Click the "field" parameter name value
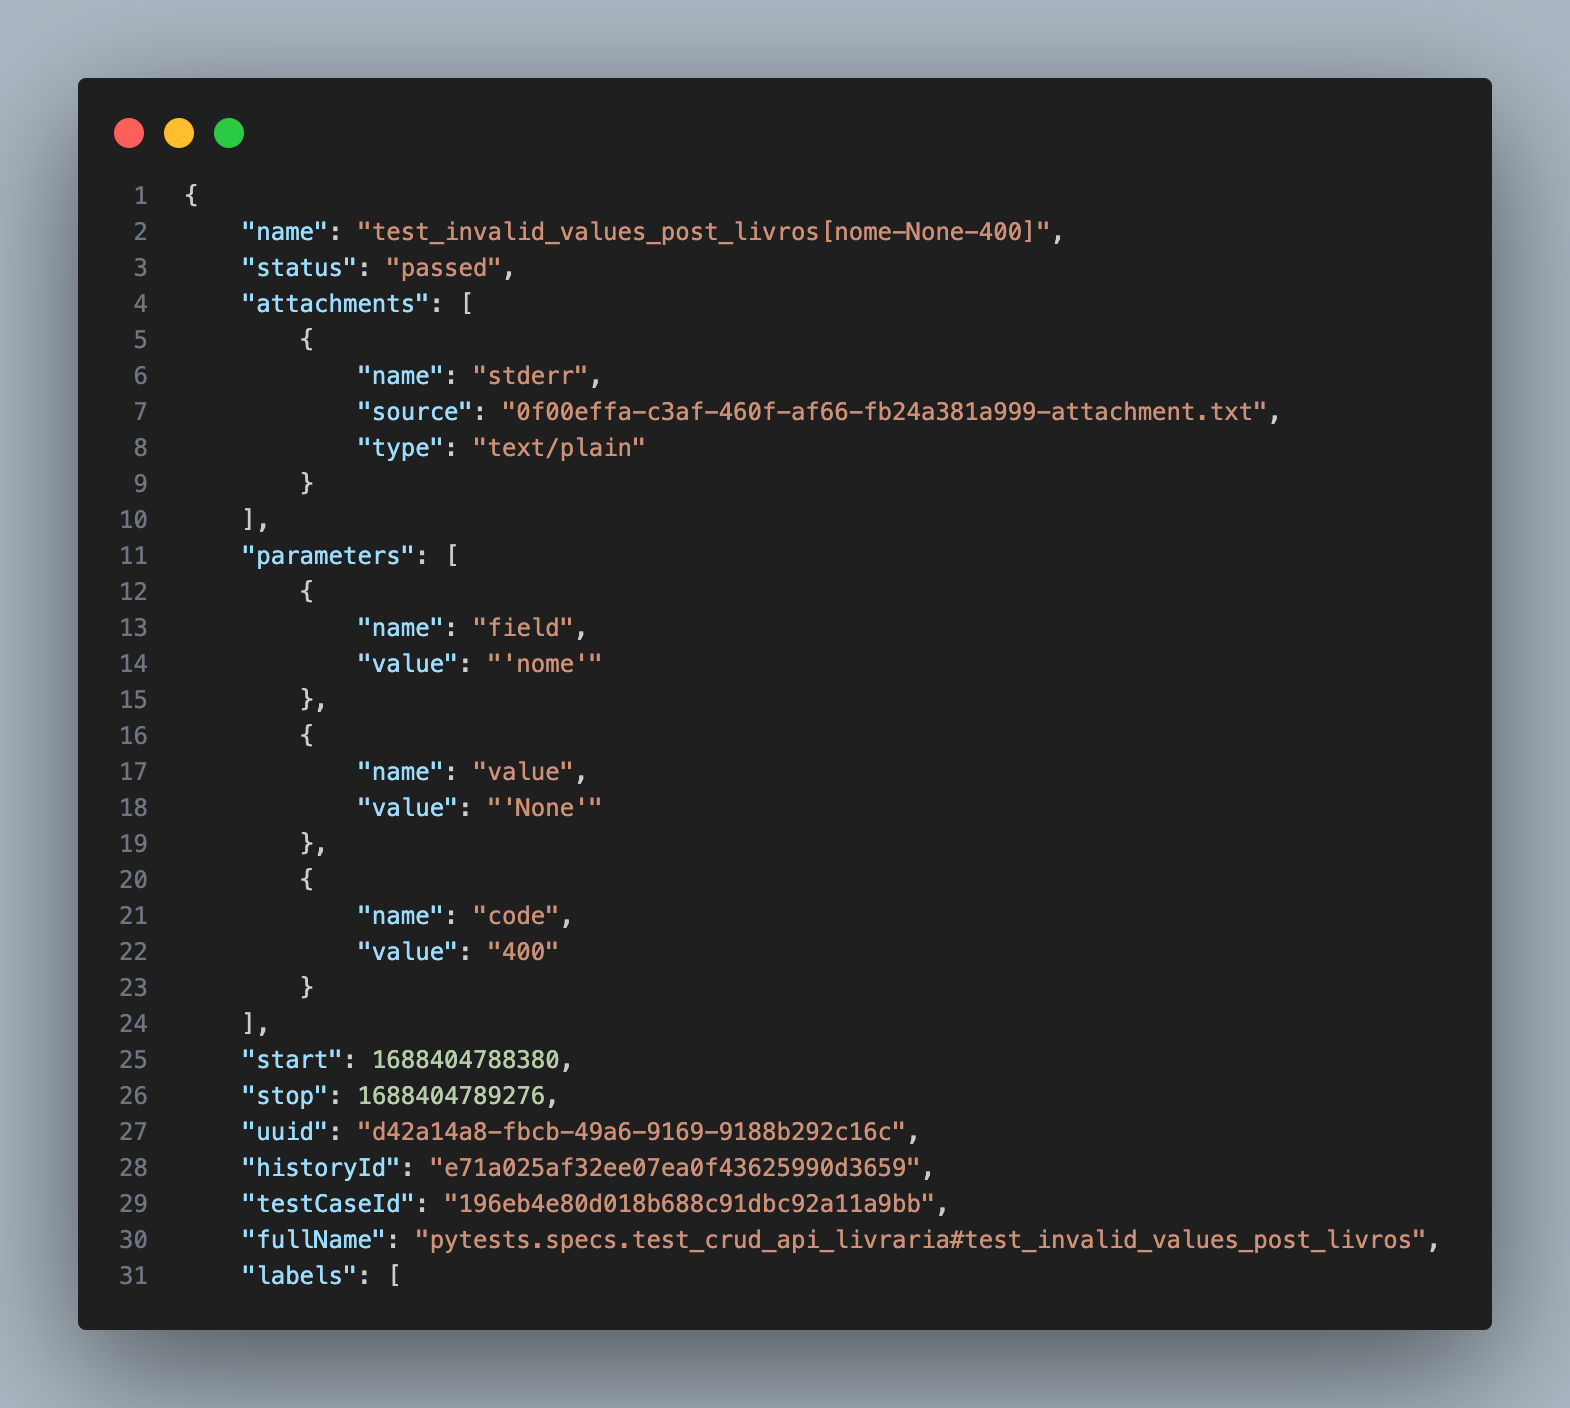 coord(523,628)
